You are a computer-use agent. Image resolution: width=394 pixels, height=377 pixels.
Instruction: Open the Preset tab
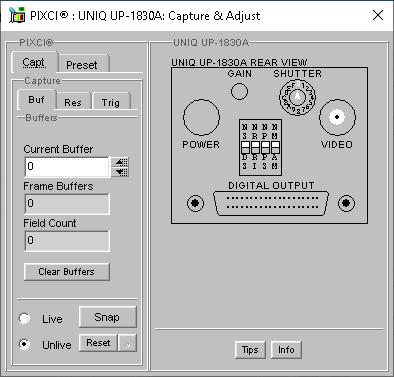point(83,64)
